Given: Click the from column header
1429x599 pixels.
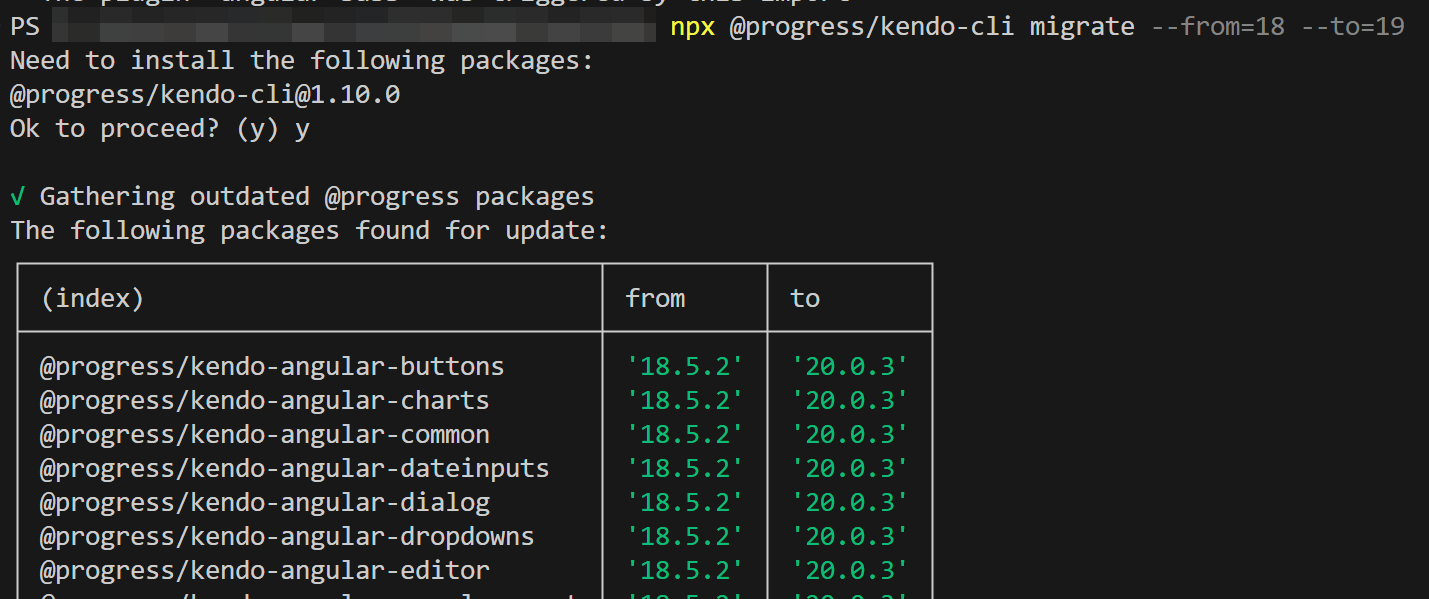Looking at the screenshot, I should click(x=655, y=298).
